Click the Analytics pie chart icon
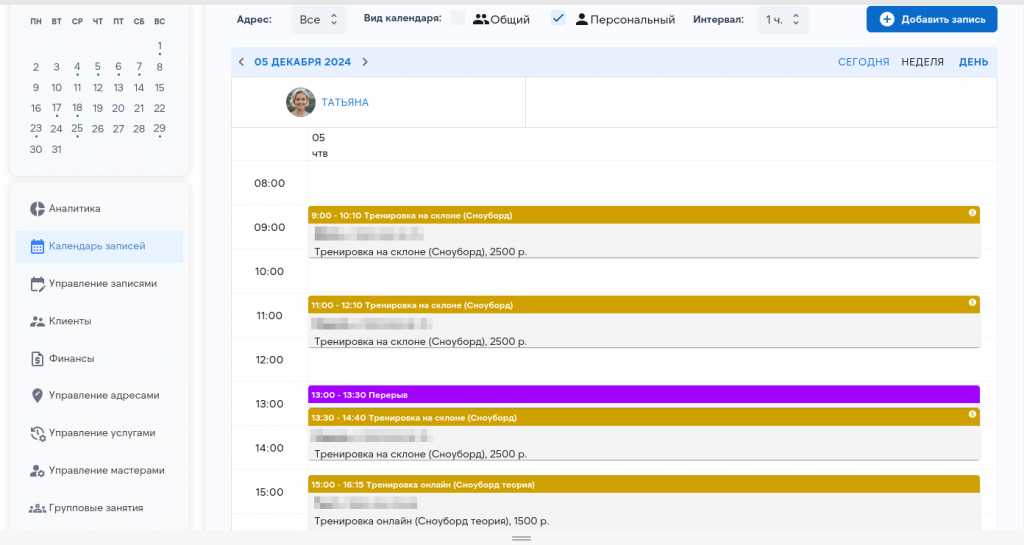Image resolution: width=1024 pixels, height=545 pixels. 37,209
